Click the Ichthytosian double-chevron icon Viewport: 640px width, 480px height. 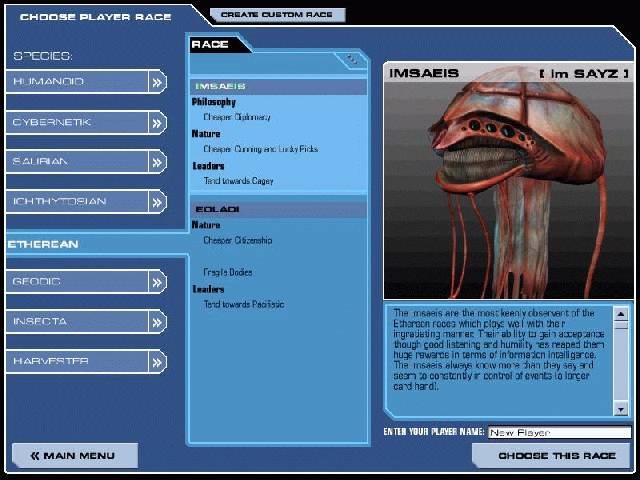(157, 202)
